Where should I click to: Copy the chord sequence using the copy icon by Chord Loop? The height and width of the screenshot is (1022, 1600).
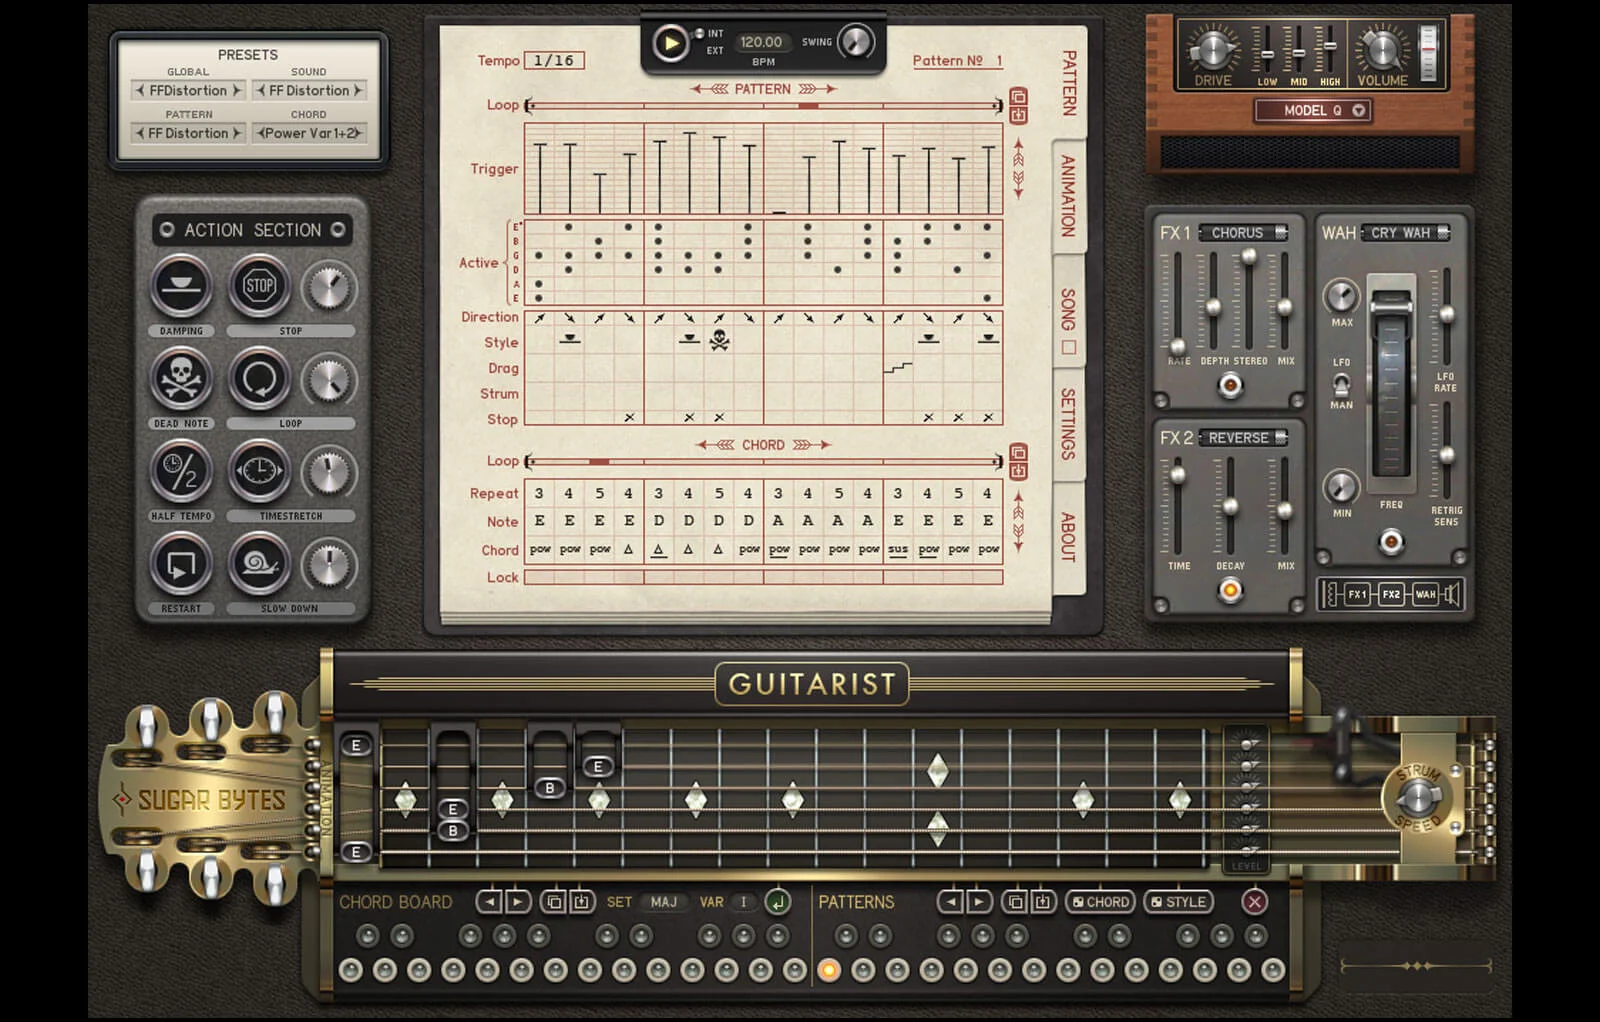click(x=1018, y=453)
